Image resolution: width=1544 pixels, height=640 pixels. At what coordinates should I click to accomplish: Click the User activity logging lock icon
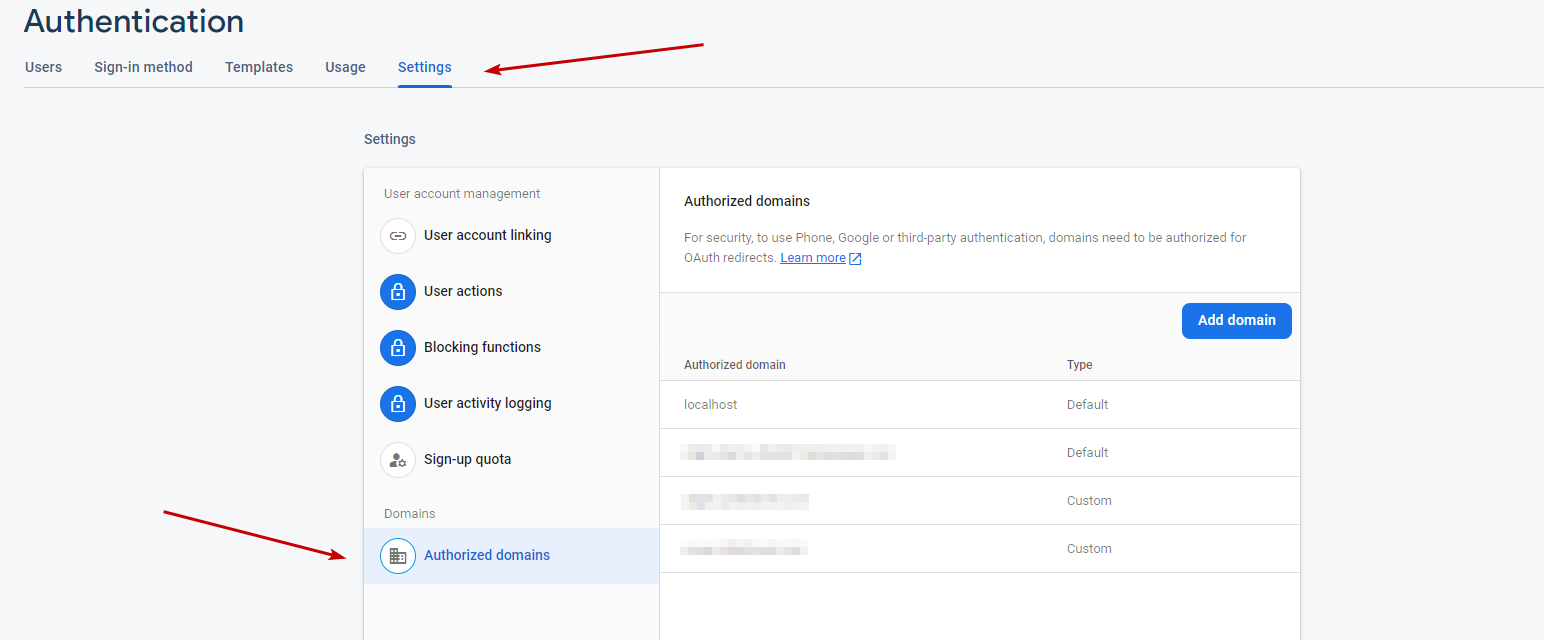(398, 404)
